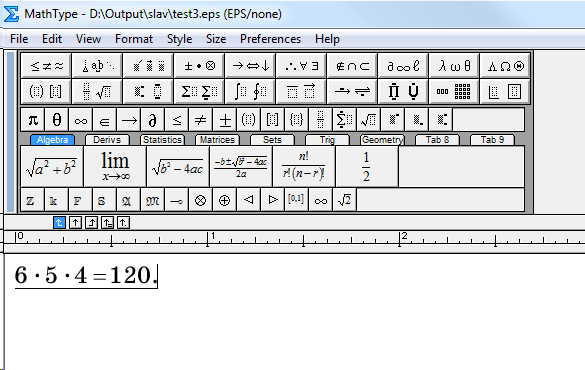Open the subscript and superscript templates palette
The image size is (585, 370).
pos(148,91)
